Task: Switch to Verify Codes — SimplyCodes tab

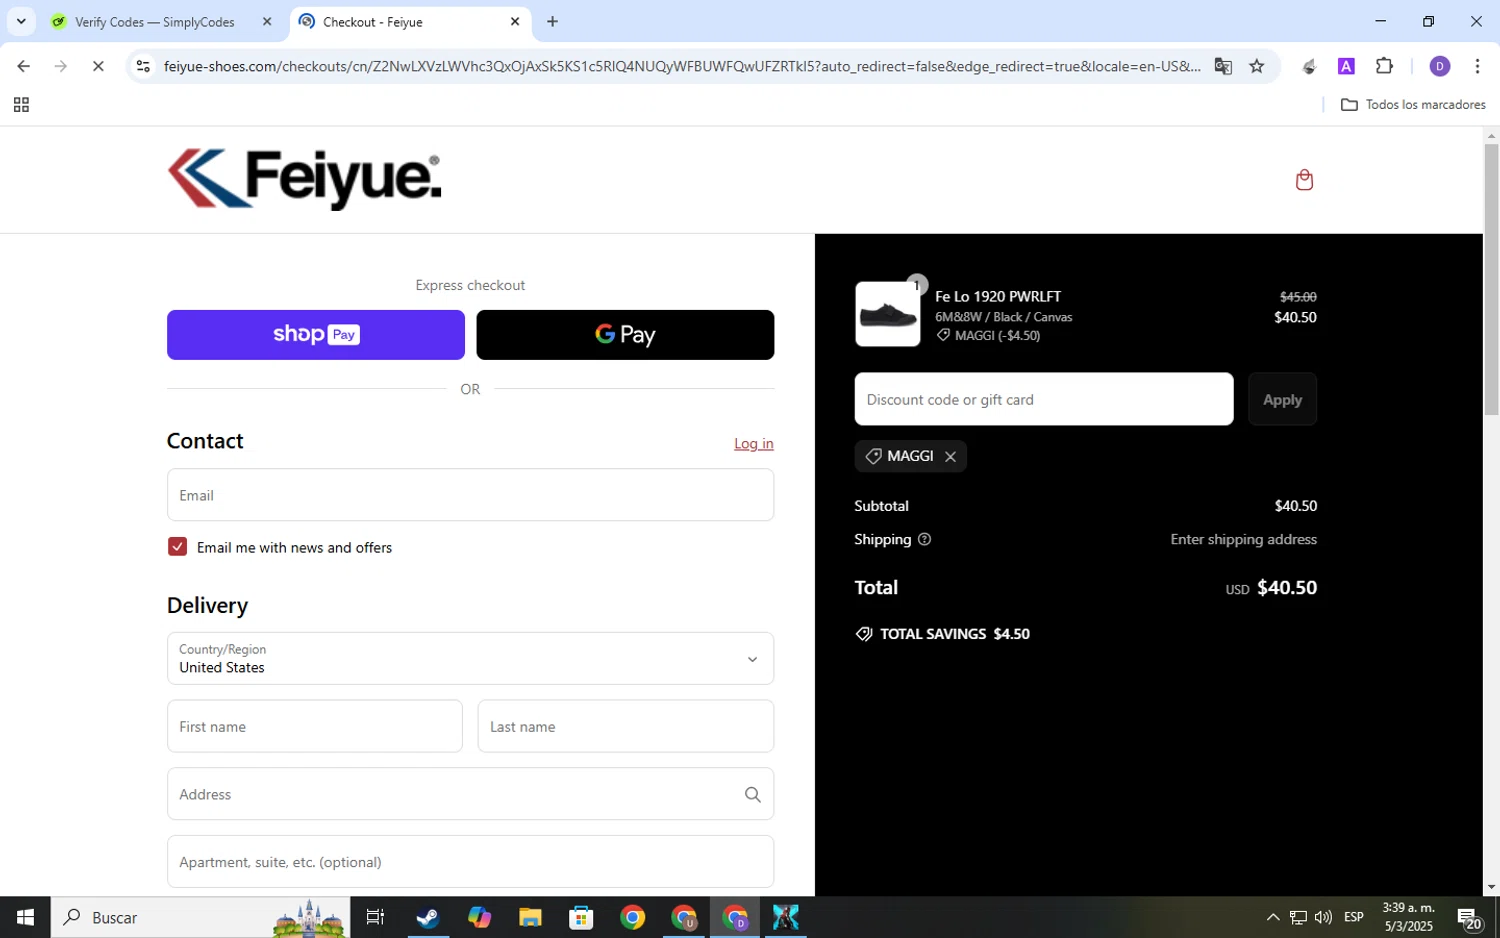Action: [155, 22]
